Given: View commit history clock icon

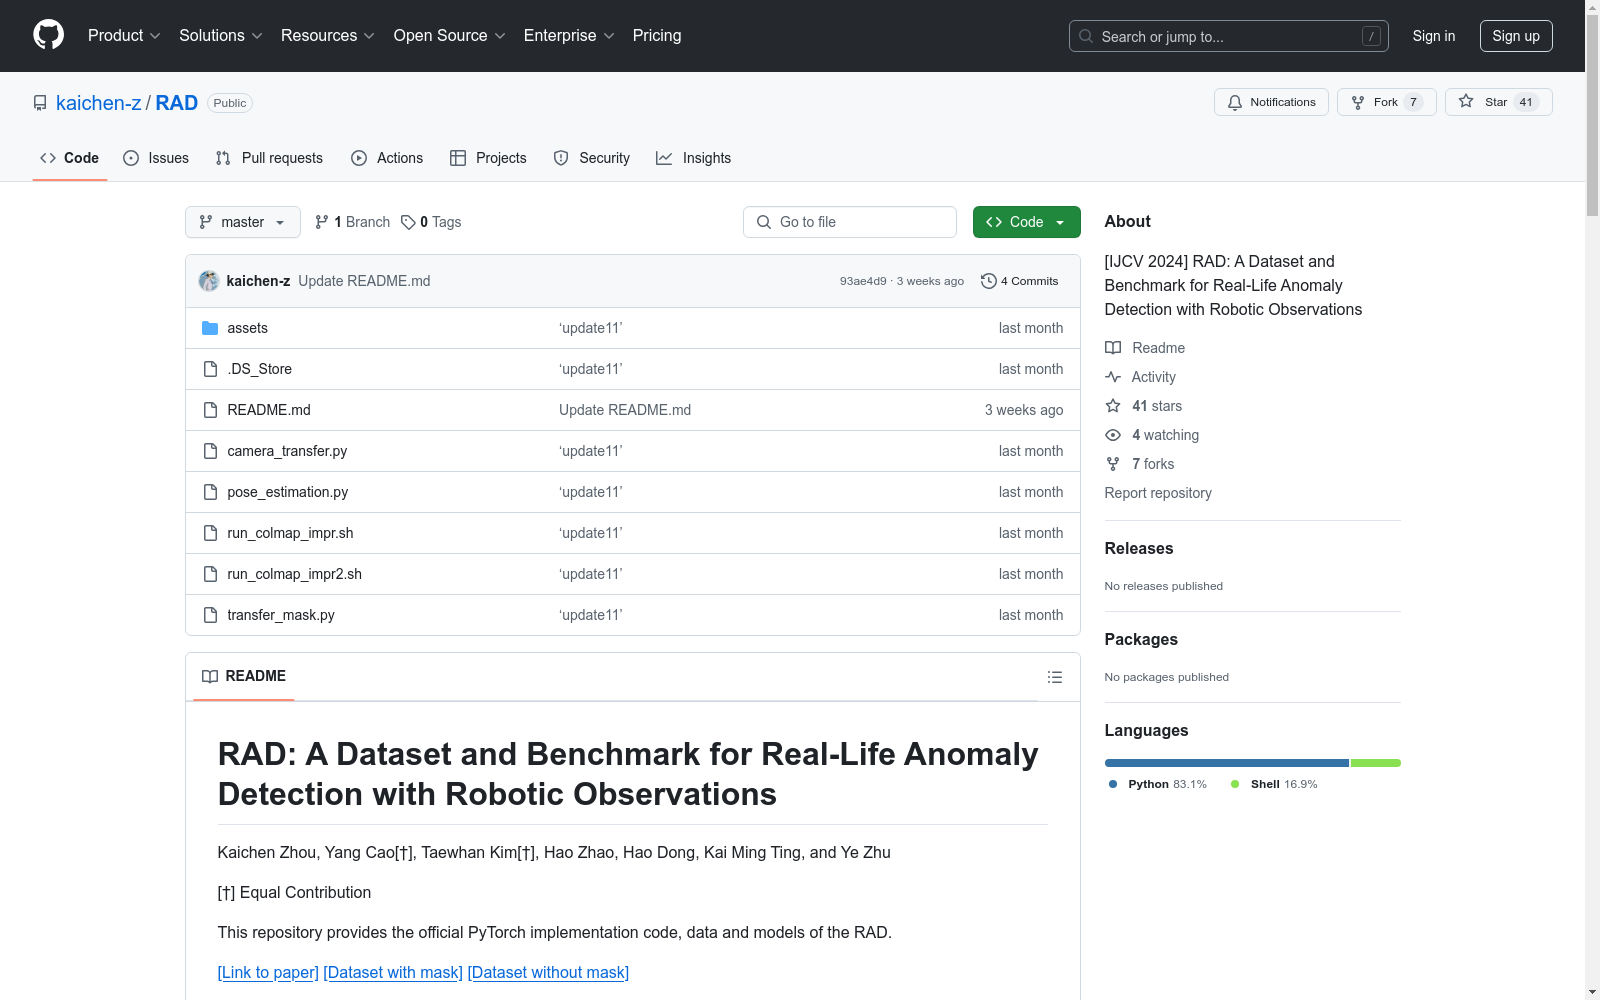Looking at the screenshot, I should [989, 281].
